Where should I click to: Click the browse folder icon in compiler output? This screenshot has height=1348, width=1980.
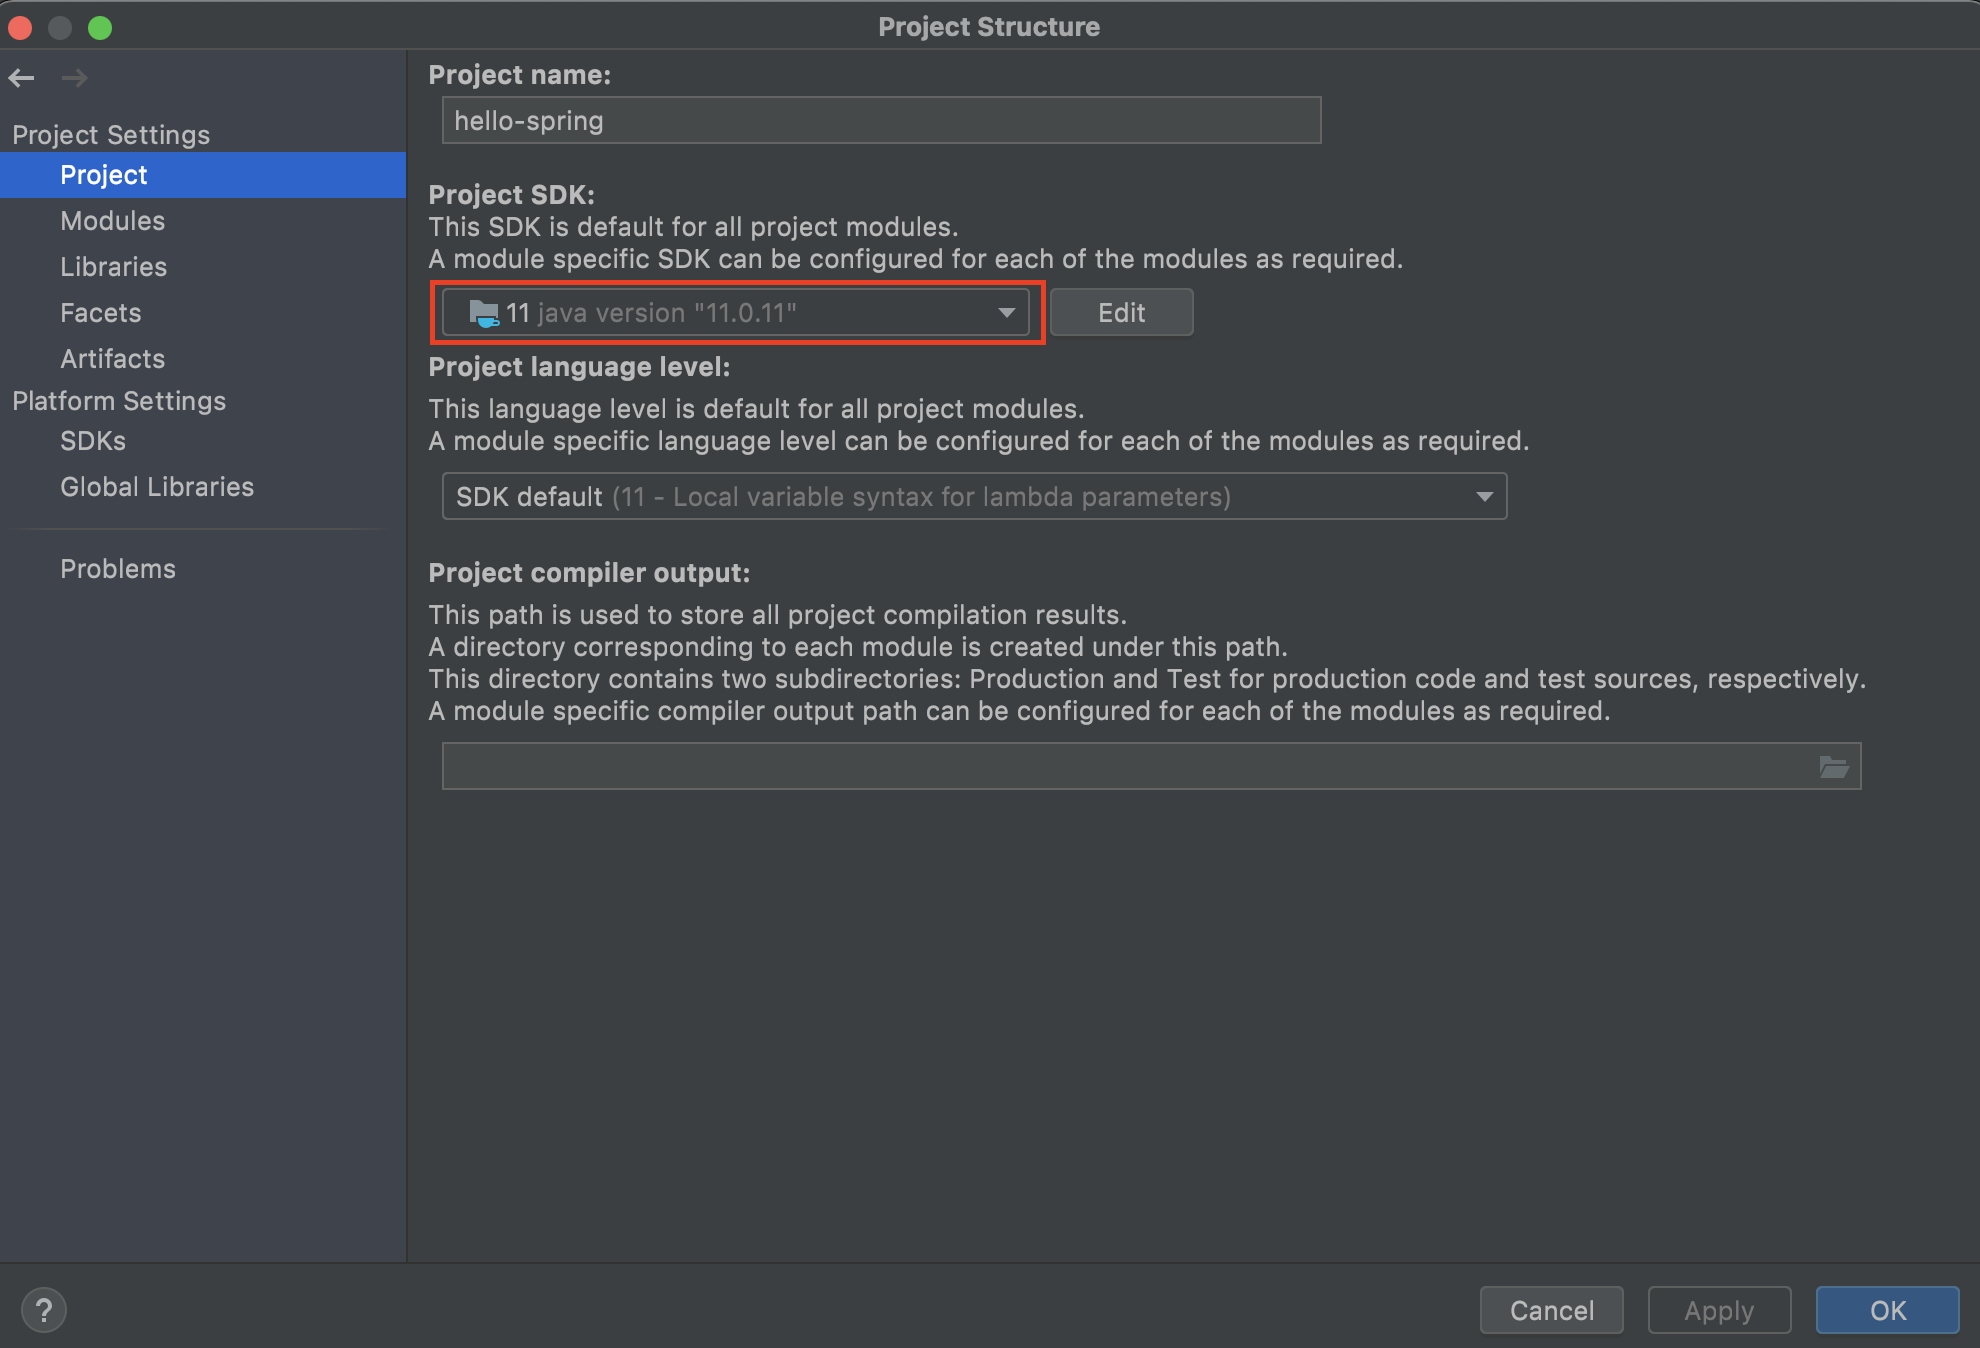pyautogui.click(x=1833, y=767)
